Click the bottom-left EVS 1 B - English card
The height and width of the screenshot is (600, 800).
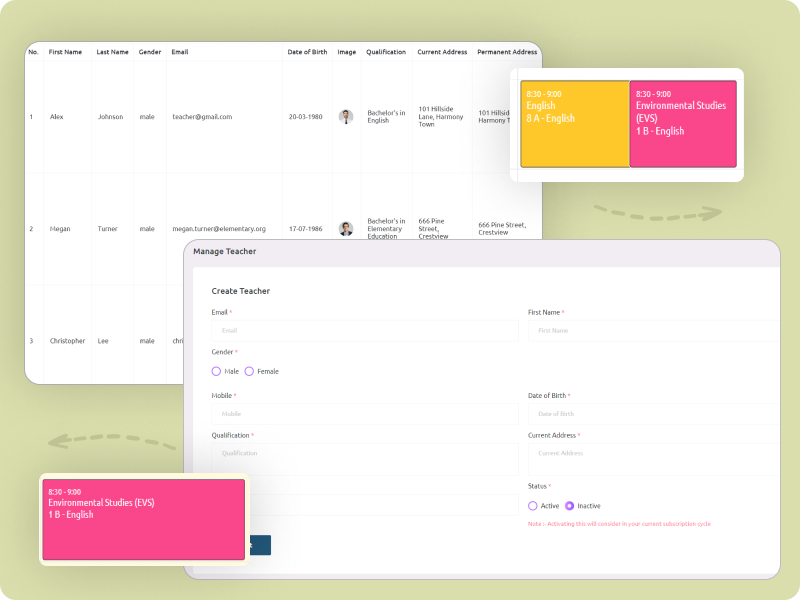[143, 518]
